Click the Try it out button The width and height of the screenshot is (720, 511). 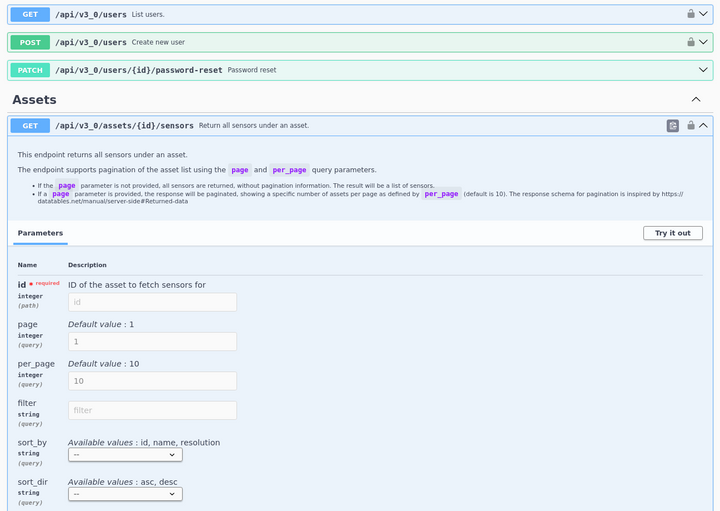pos(672,233)
